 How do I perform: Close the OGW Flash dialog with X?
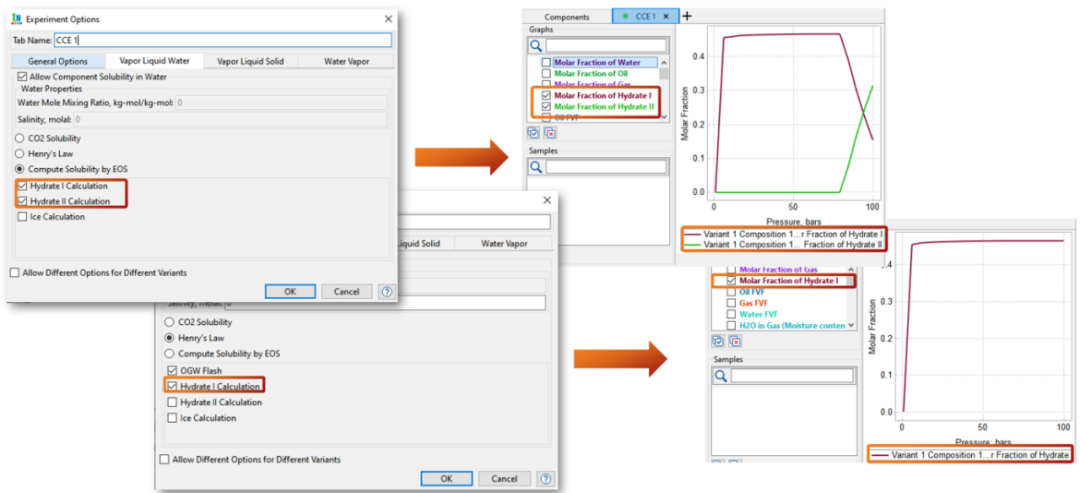point(547,200)
